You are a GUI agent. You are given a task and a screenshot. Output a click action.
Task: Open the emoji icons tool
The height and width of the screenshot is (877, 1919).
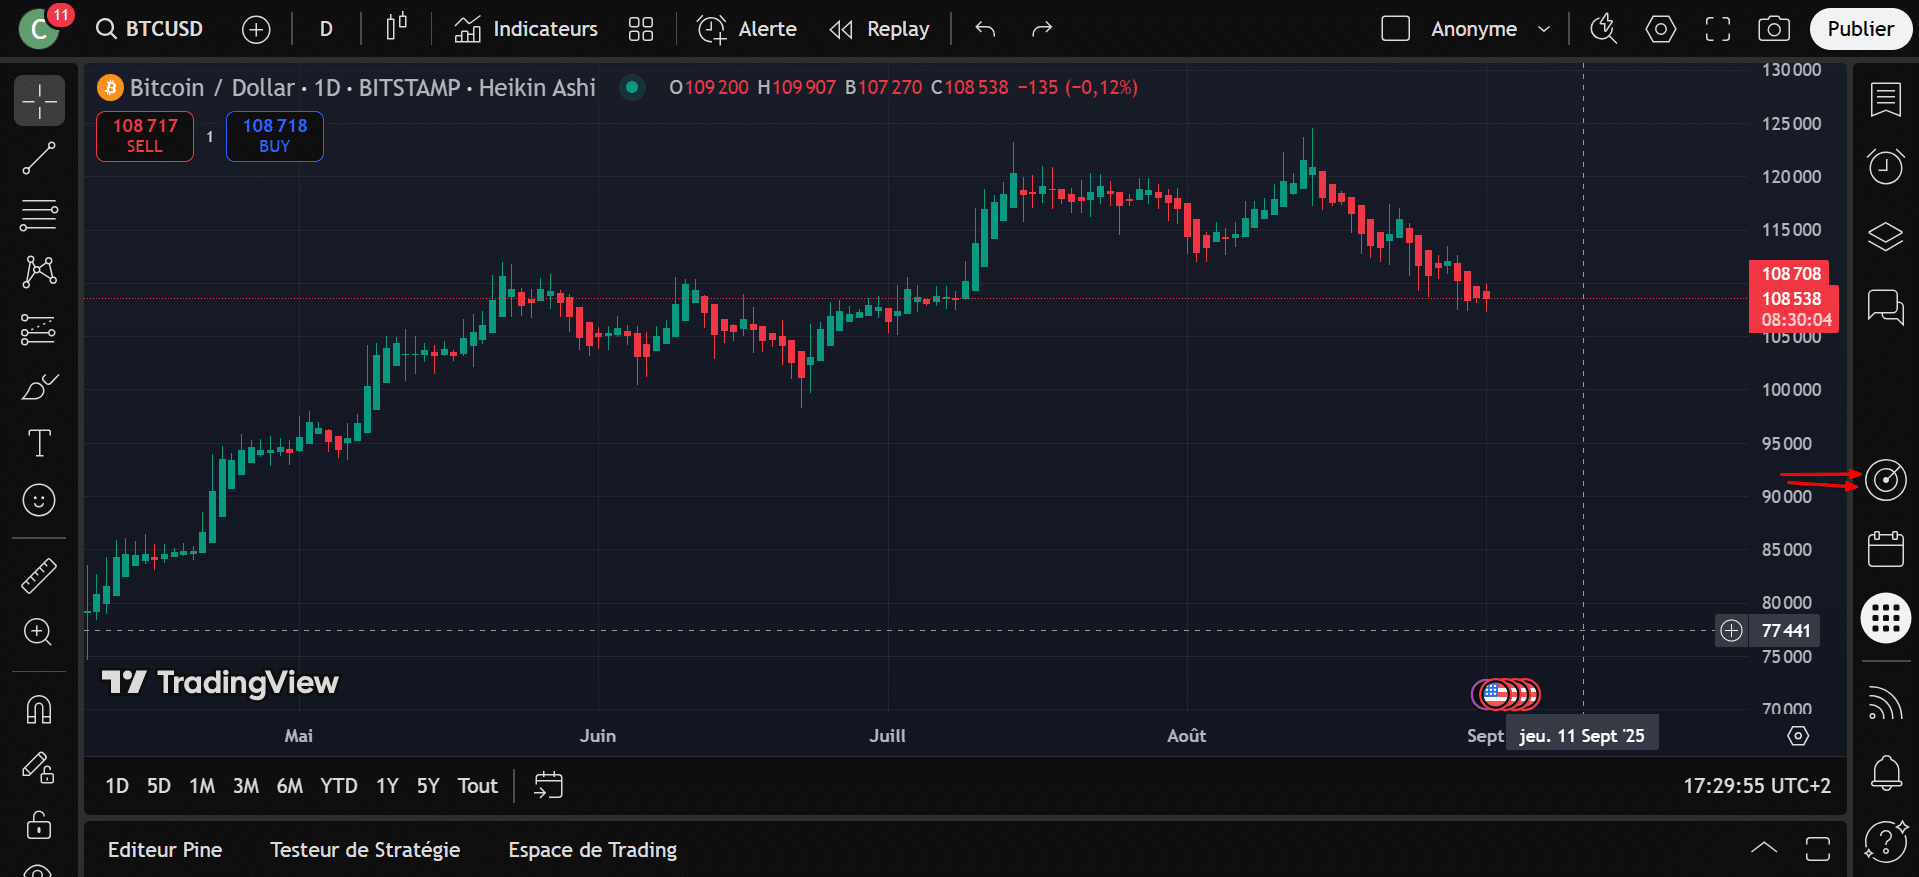pyautogui.click(x=39, y=500)
